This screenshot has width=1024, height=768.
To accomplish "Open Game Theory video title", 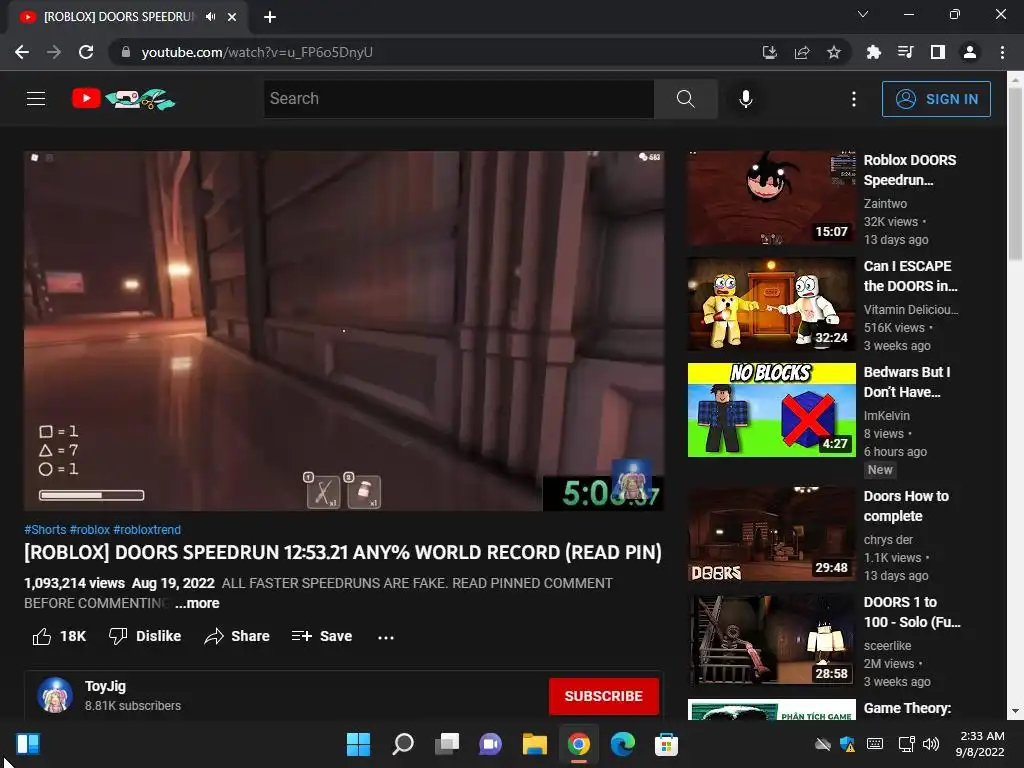I will click(x=907, y=709).
